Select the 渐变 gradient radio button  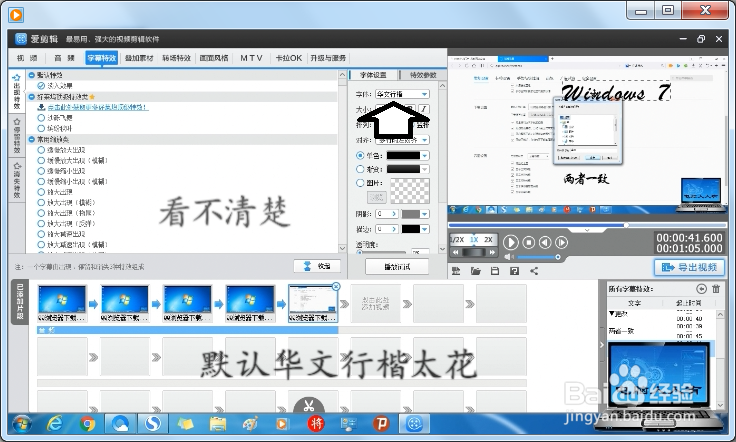360,169
